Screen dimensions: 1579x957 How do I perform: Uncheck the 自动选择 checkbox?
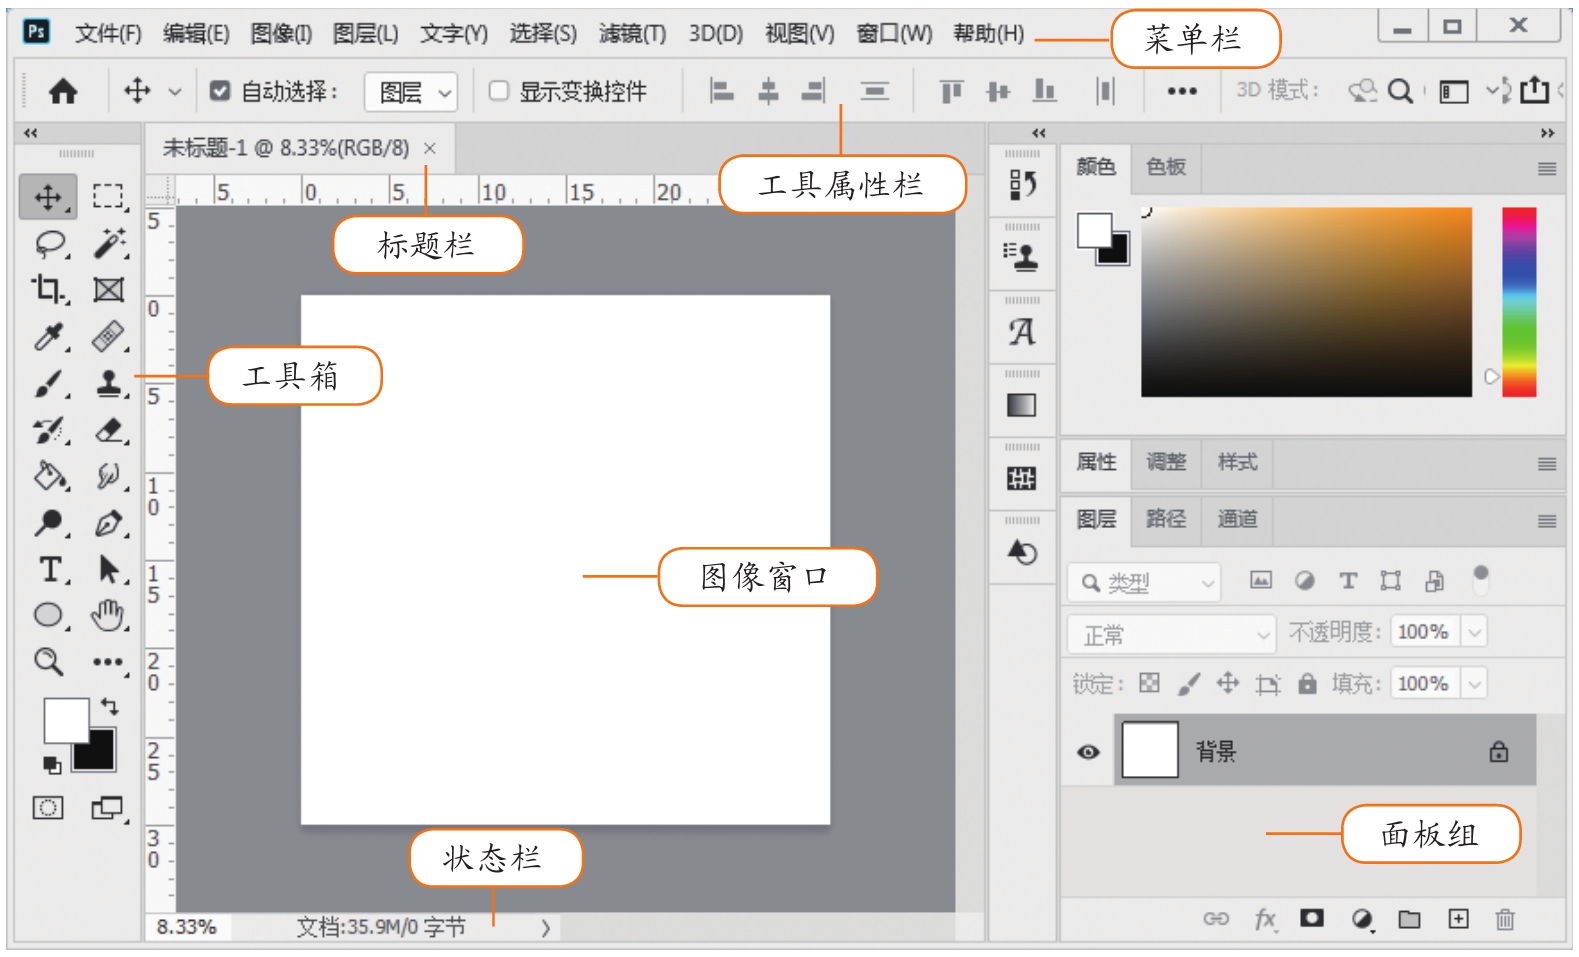(x=220, y=91)
